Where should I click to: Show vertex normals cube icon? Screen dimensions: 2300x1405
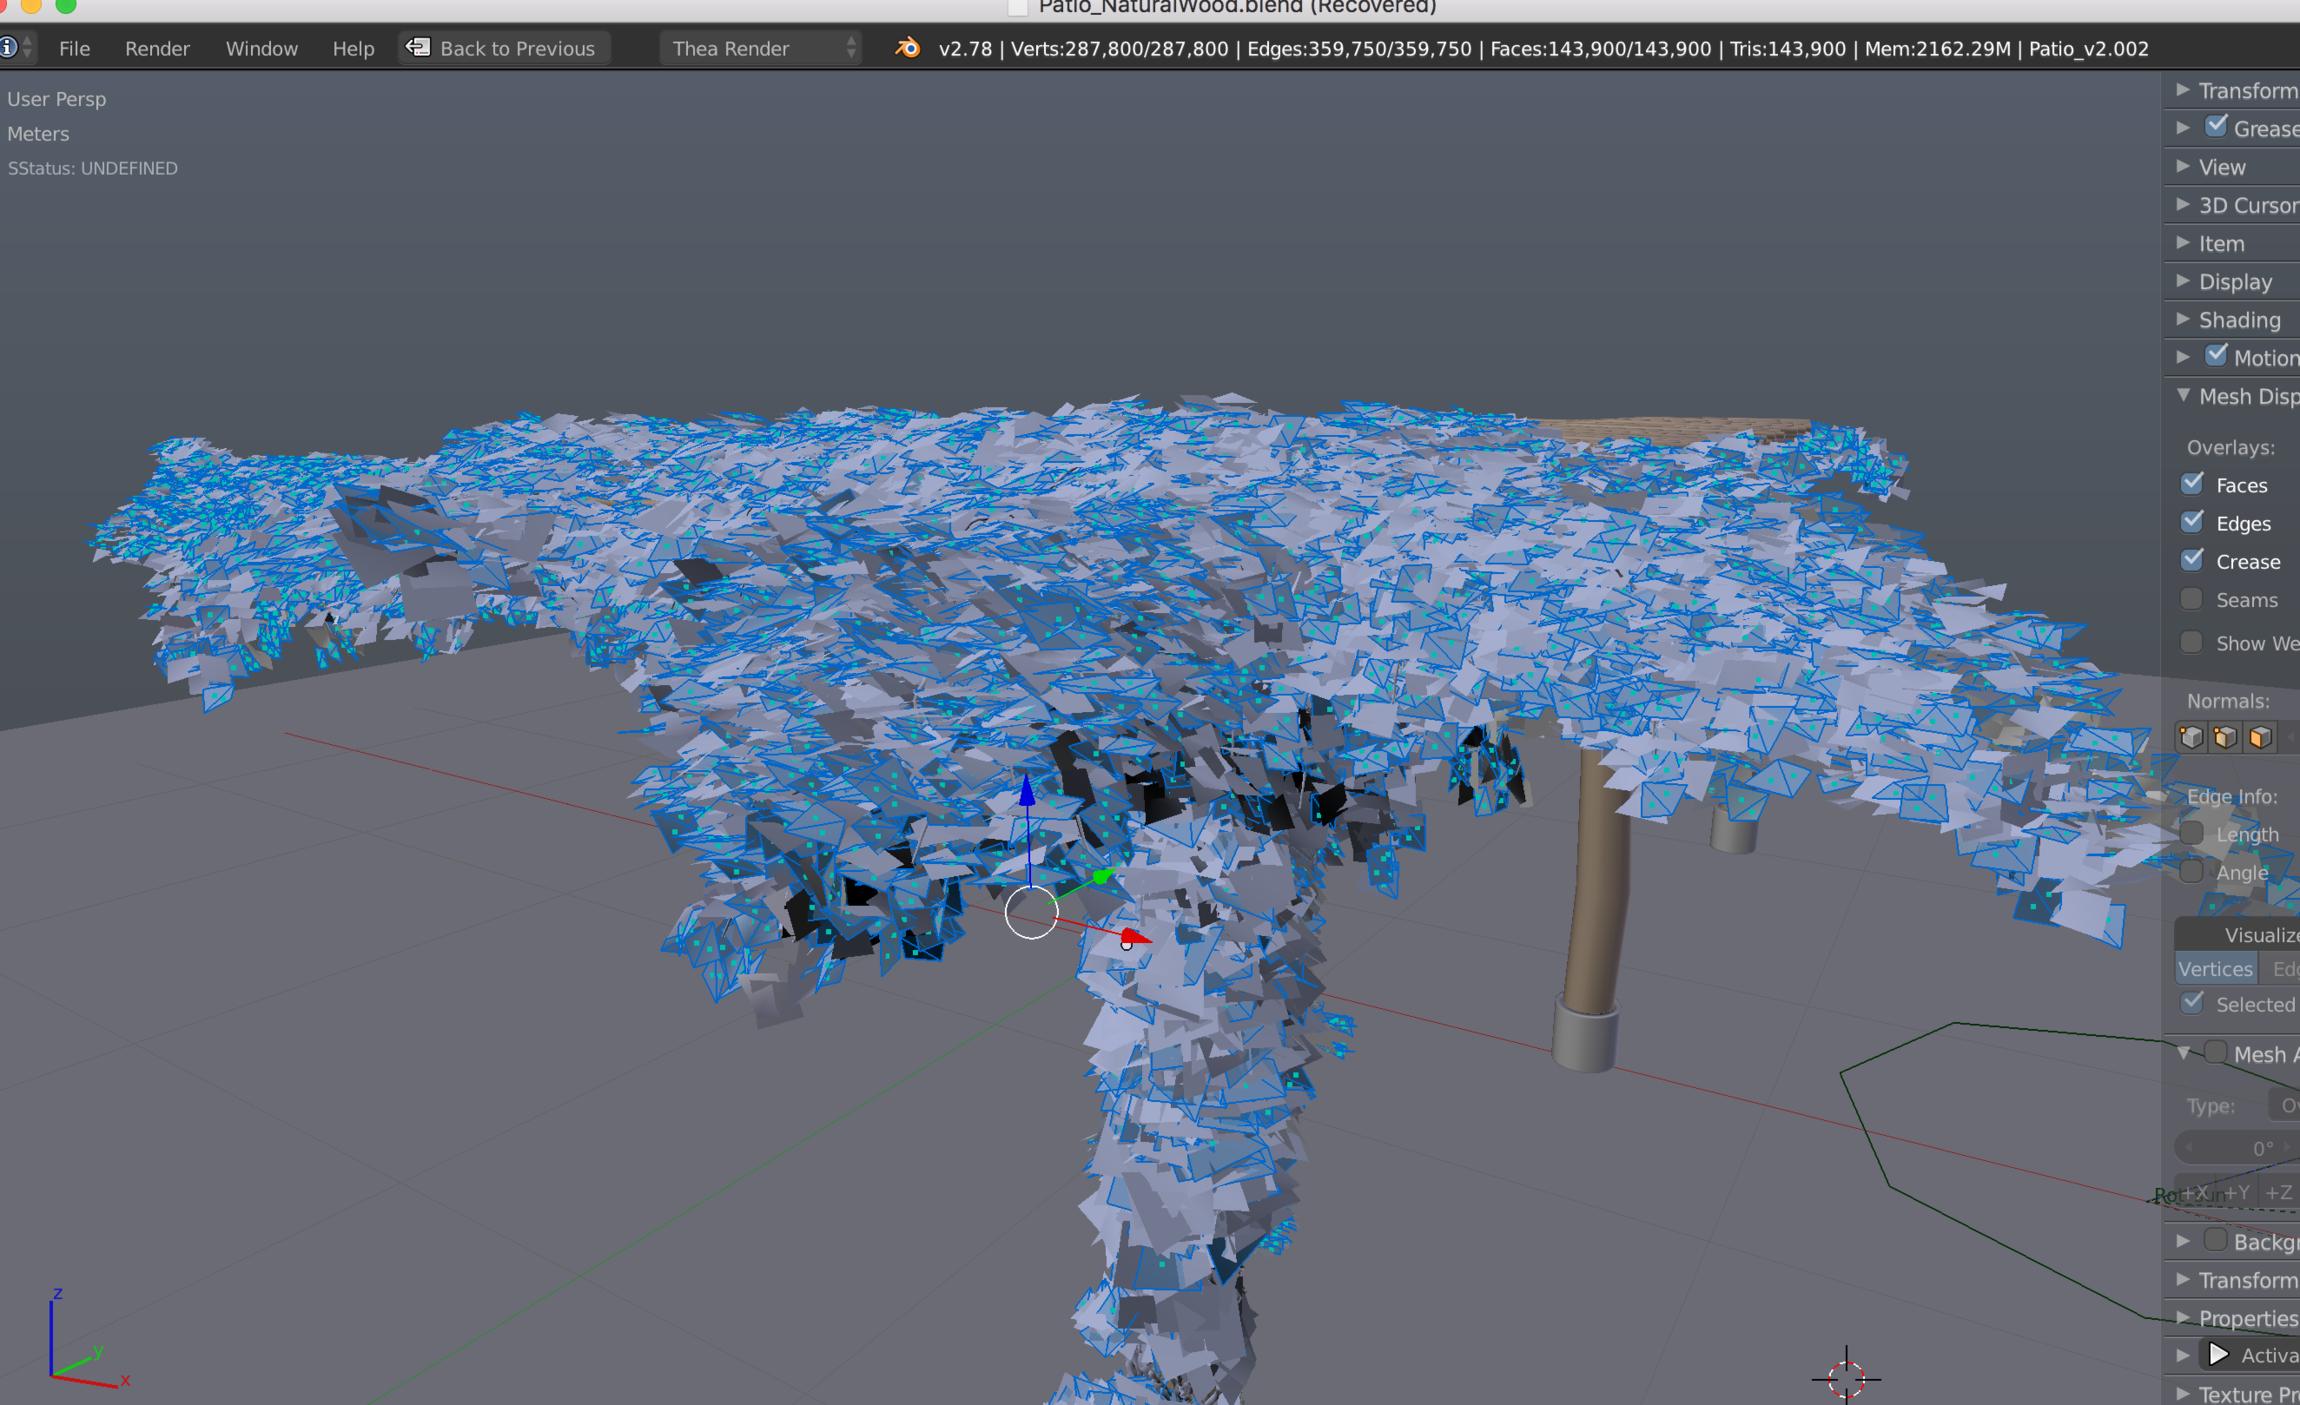tap(2191, 738)
